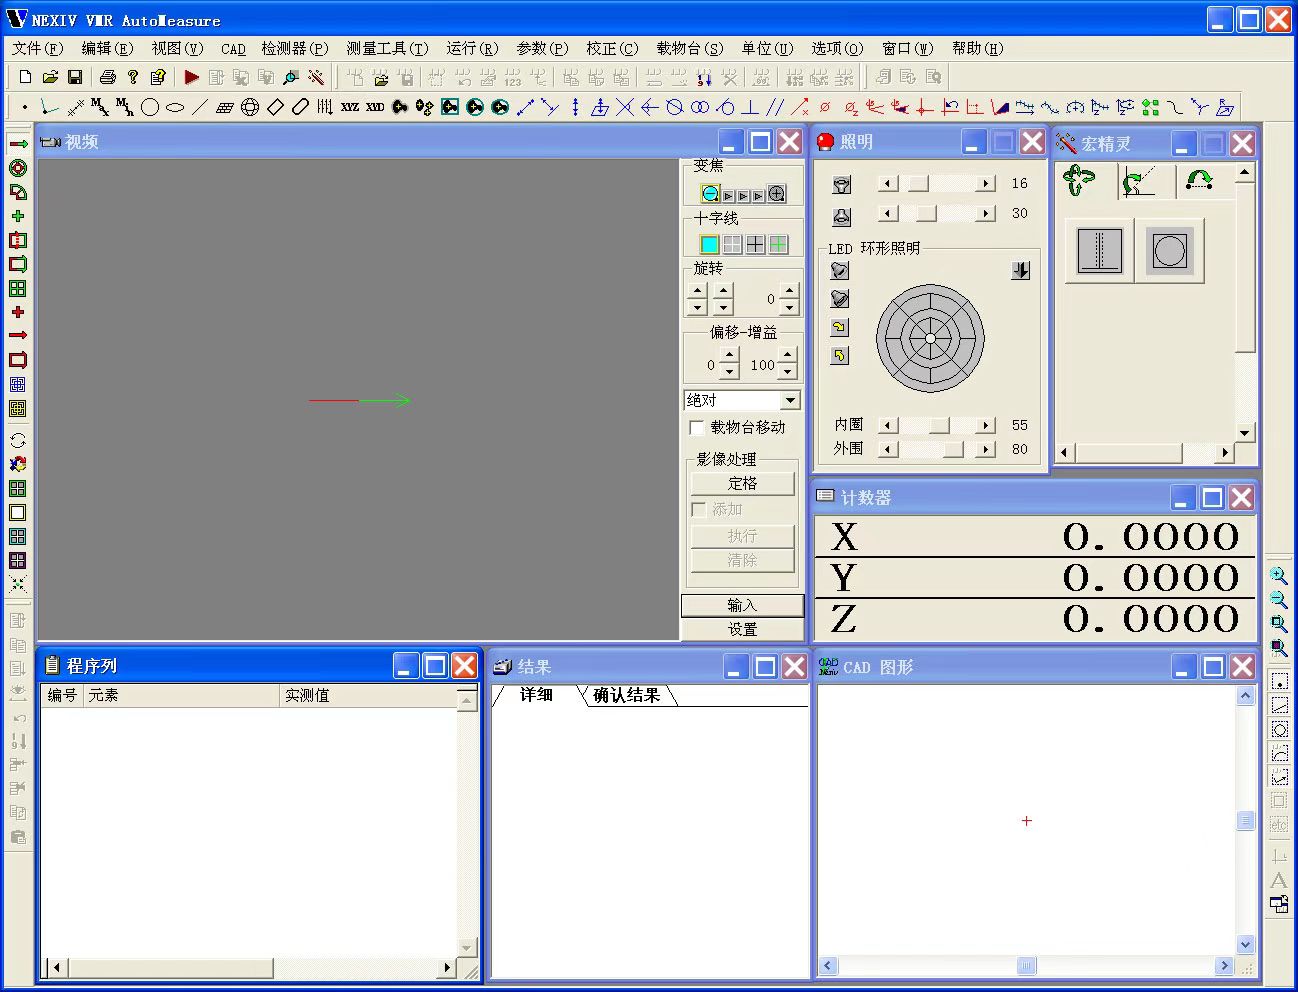Open the 选项(O) menu

pos(837,48)
